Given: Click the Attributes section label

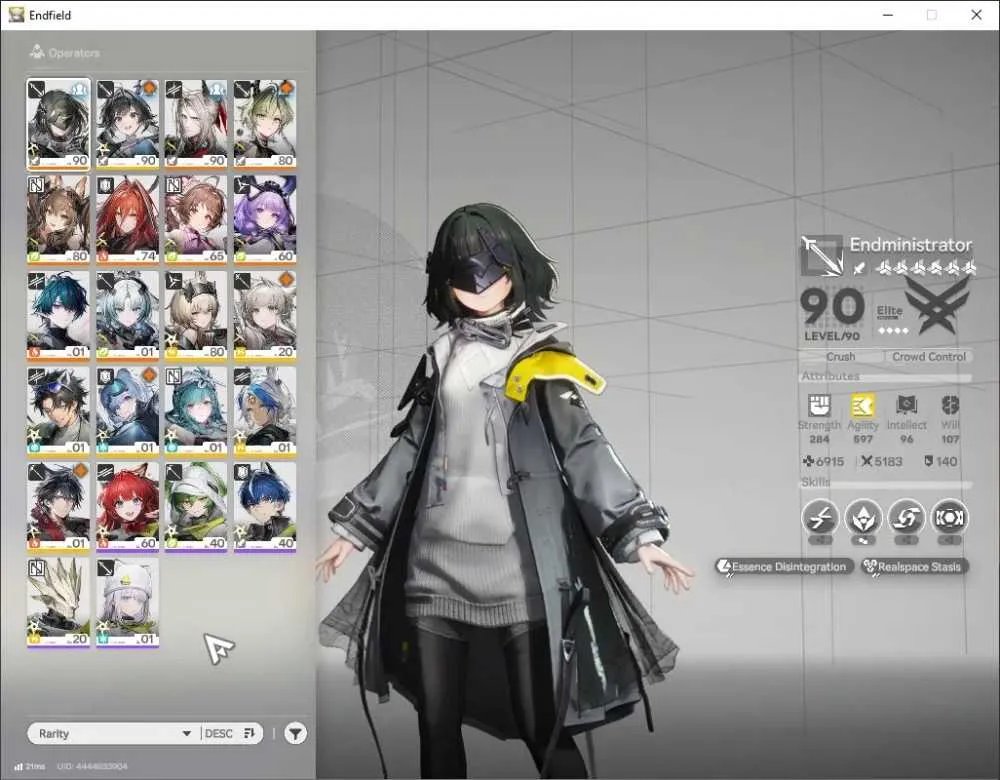Looking at the screenshot, I should [830, 376].
